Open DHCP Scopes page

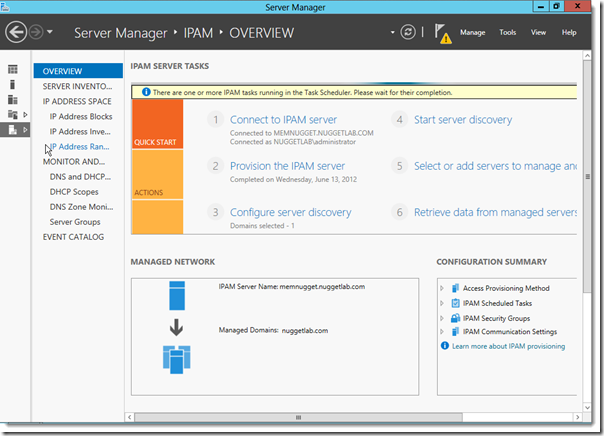click(x=74, y=191)
